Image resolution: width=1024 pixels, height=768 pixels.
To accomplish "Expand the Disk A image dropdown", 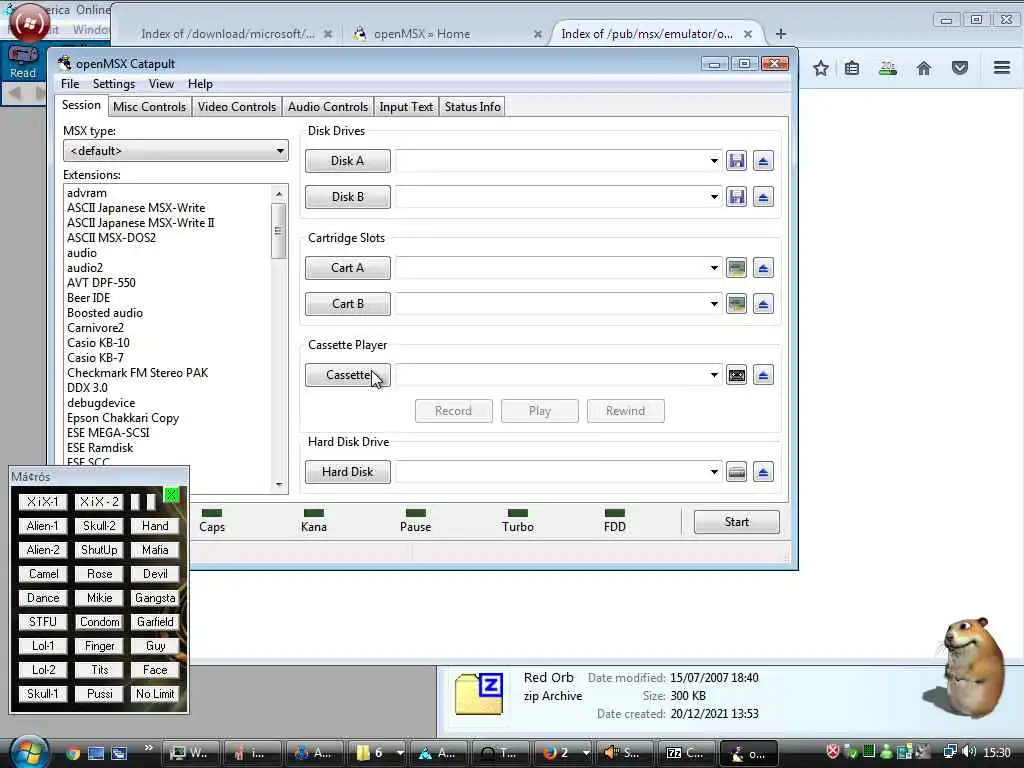I will 714,161.
